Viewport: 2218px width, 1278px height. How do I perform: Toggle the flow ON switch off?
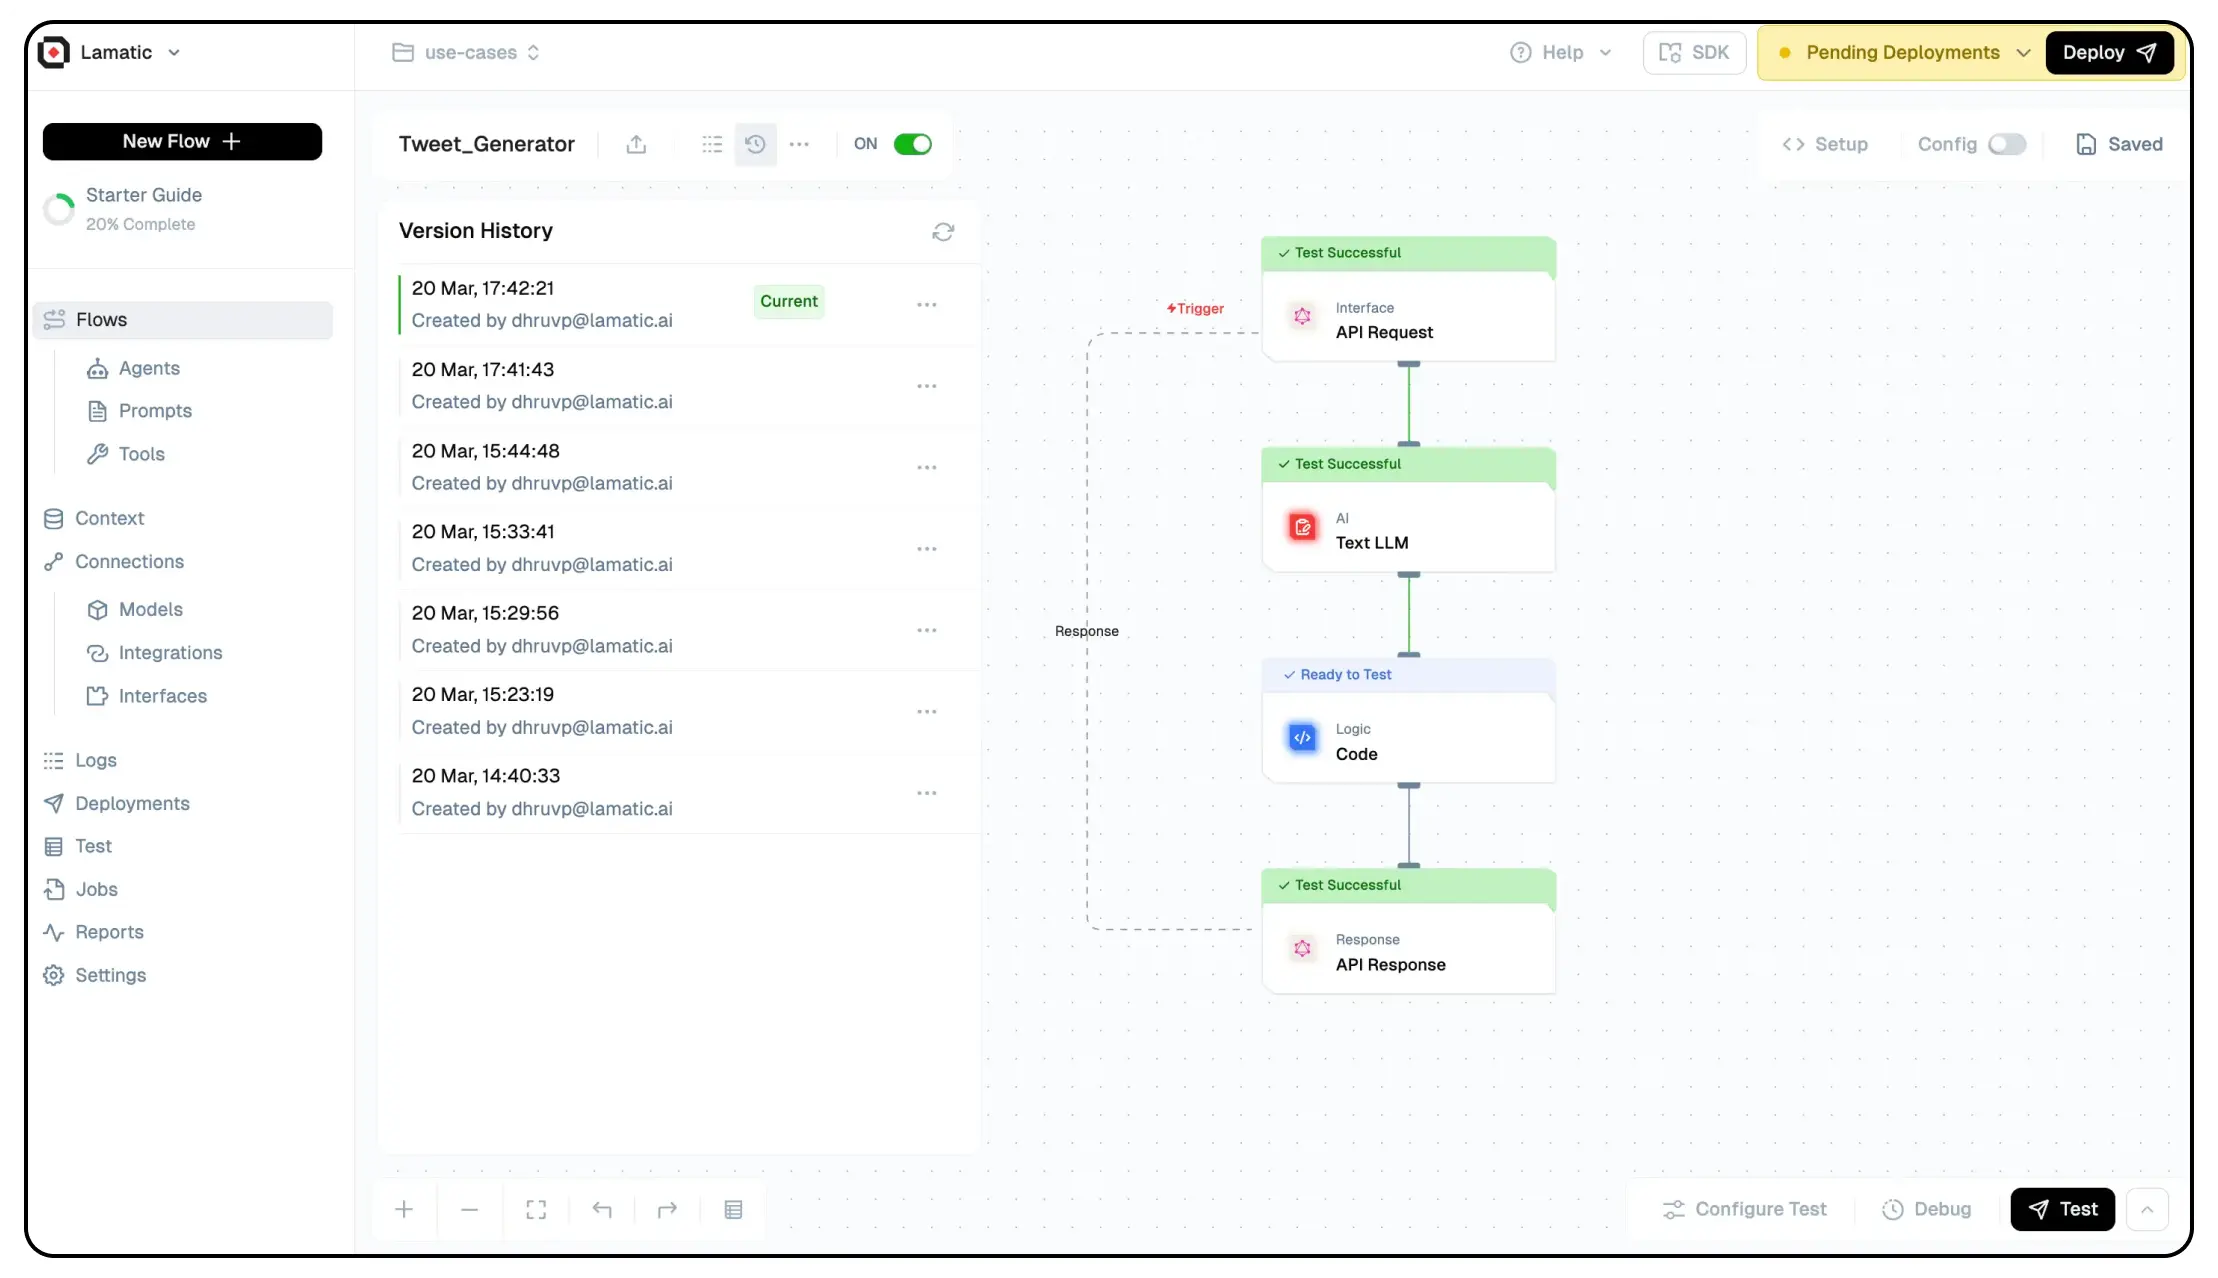(x=912, y=144)
